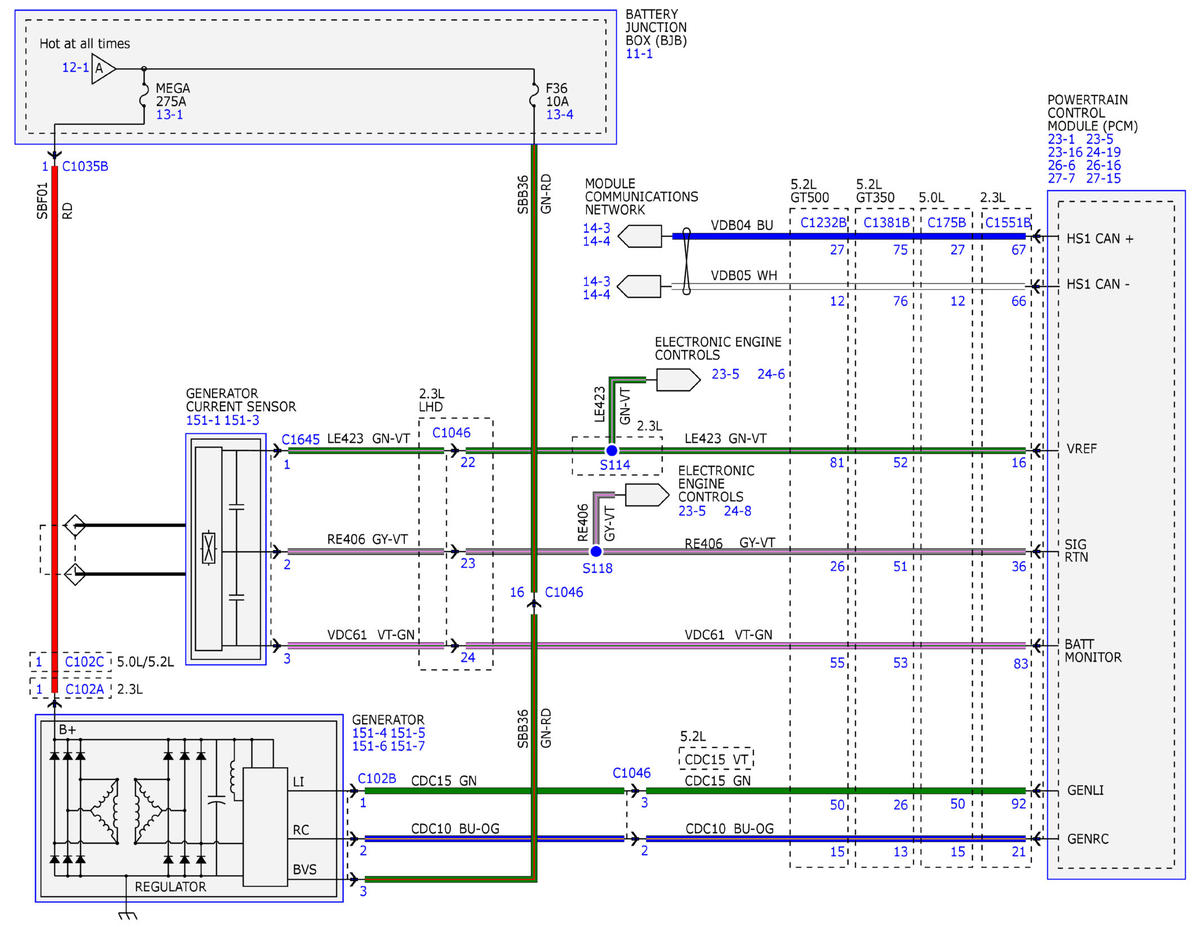This screenshot has height=927, width=1200.
Task: Click the triangle A symbol in the junction box
Action: coord(104,69)
